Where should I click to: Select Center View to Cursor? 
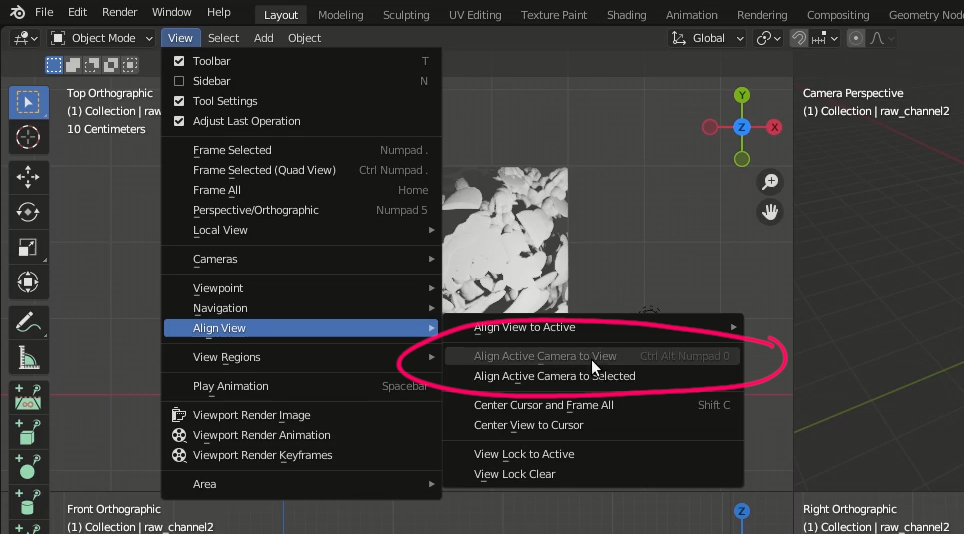click(529, 425)
